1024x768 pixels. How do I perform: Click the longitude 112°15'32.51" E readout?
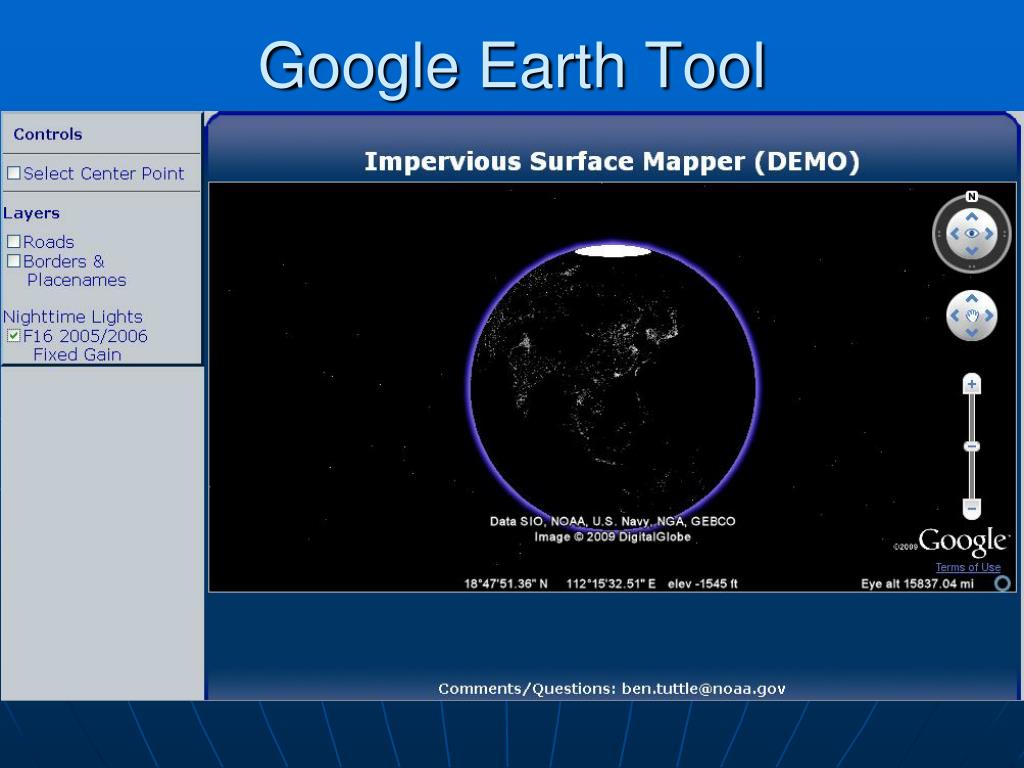pos(611,584)
